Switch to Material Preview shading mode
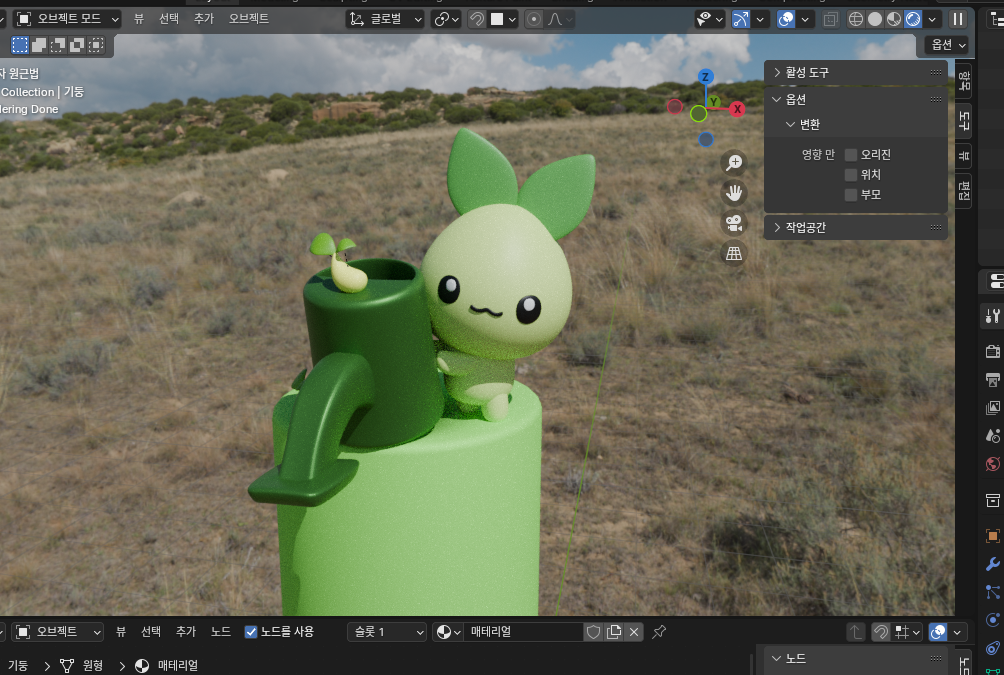The image size is (1004, 675). [894, 19]
